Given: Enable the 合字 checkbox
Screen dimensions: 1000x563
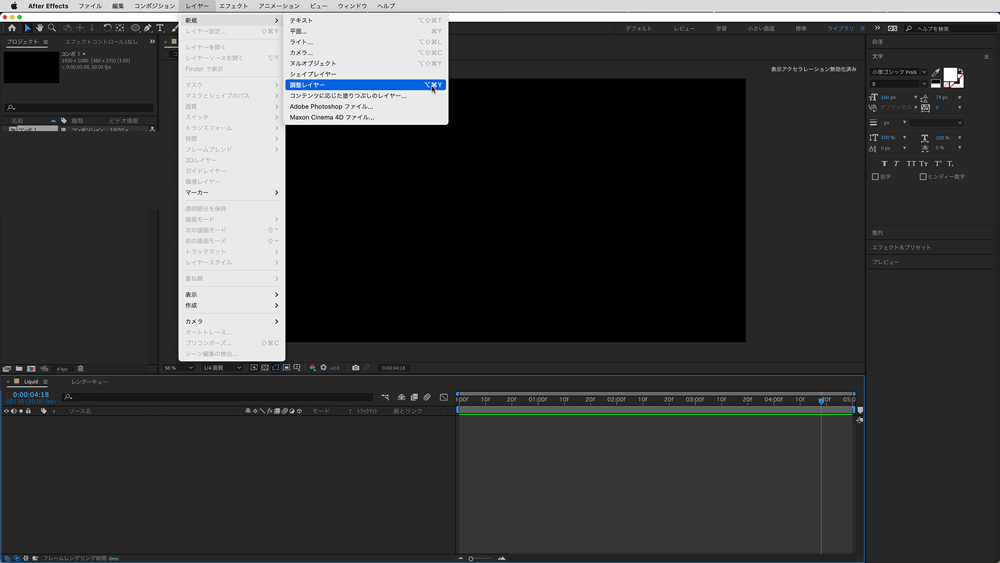Looking at the screenshot, I should tap(876, 177).
